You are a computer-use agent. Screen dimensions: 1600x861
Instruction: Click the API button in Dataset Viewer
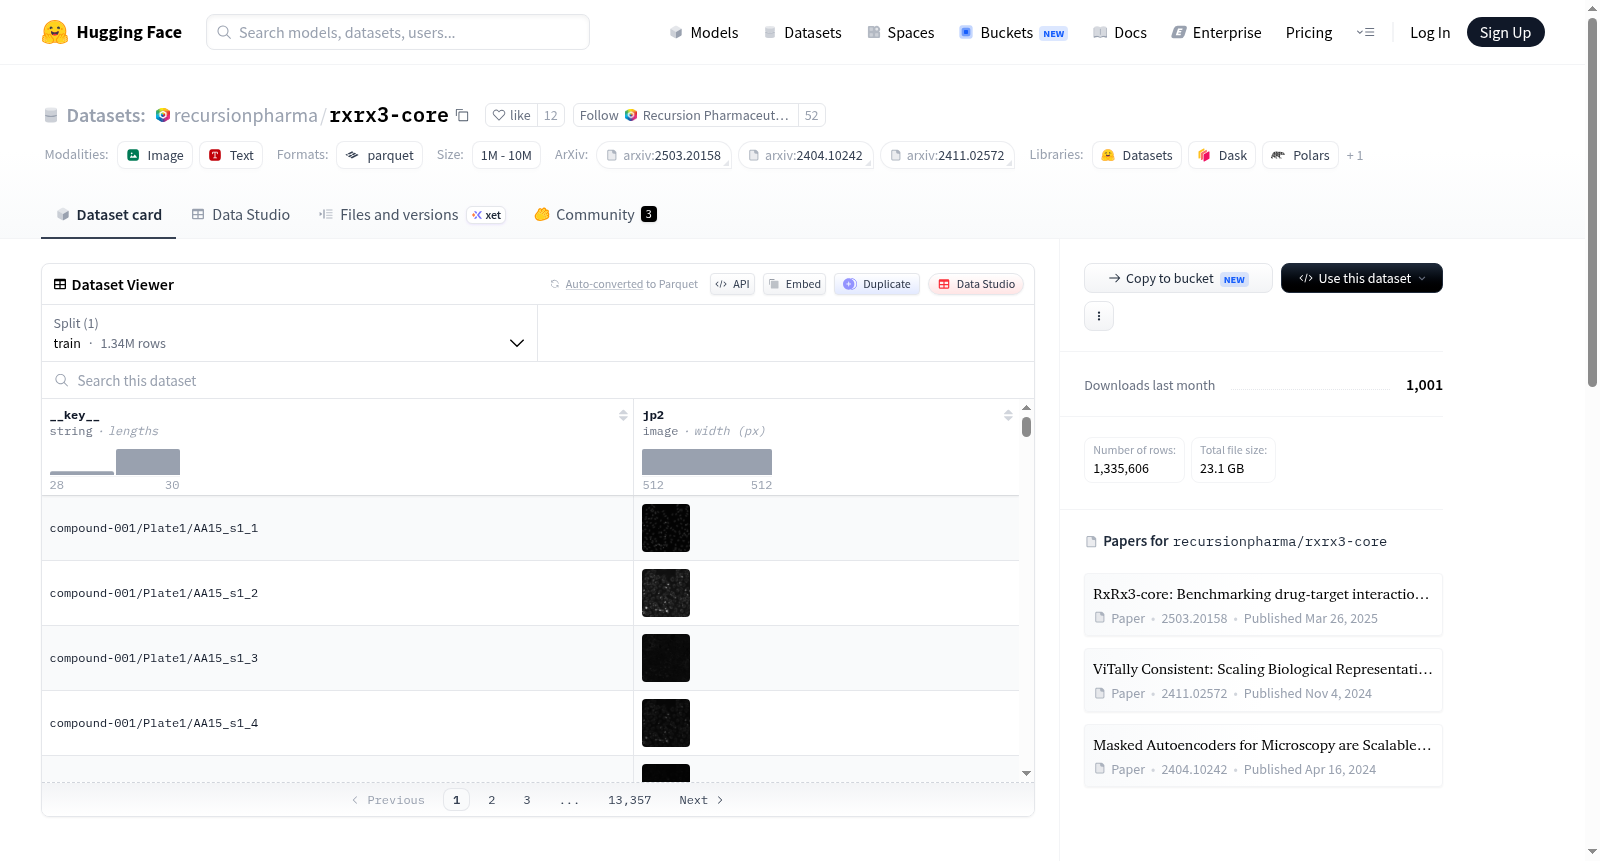tap(732, 284)
